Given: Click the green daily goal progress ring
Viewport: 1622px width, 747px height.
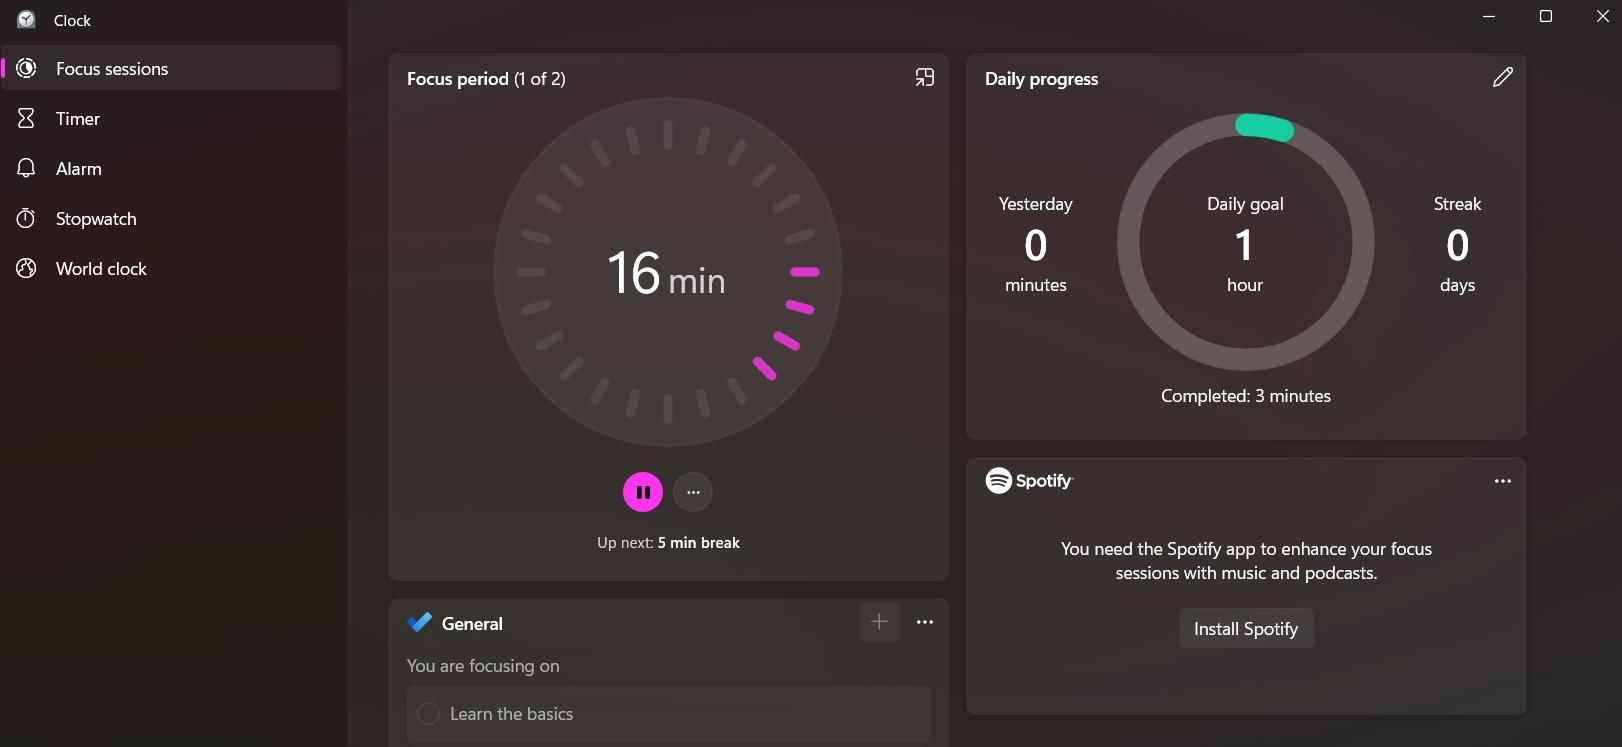Looking at the screenshot, I should click(x=1264, y=128).
